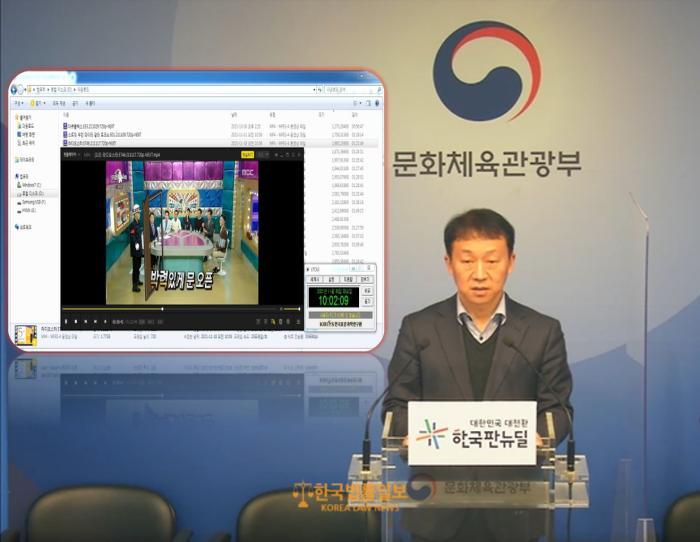Select 네트워크 in the navigation pane
The height and width of the screenshot is (542, 700).
24,227
